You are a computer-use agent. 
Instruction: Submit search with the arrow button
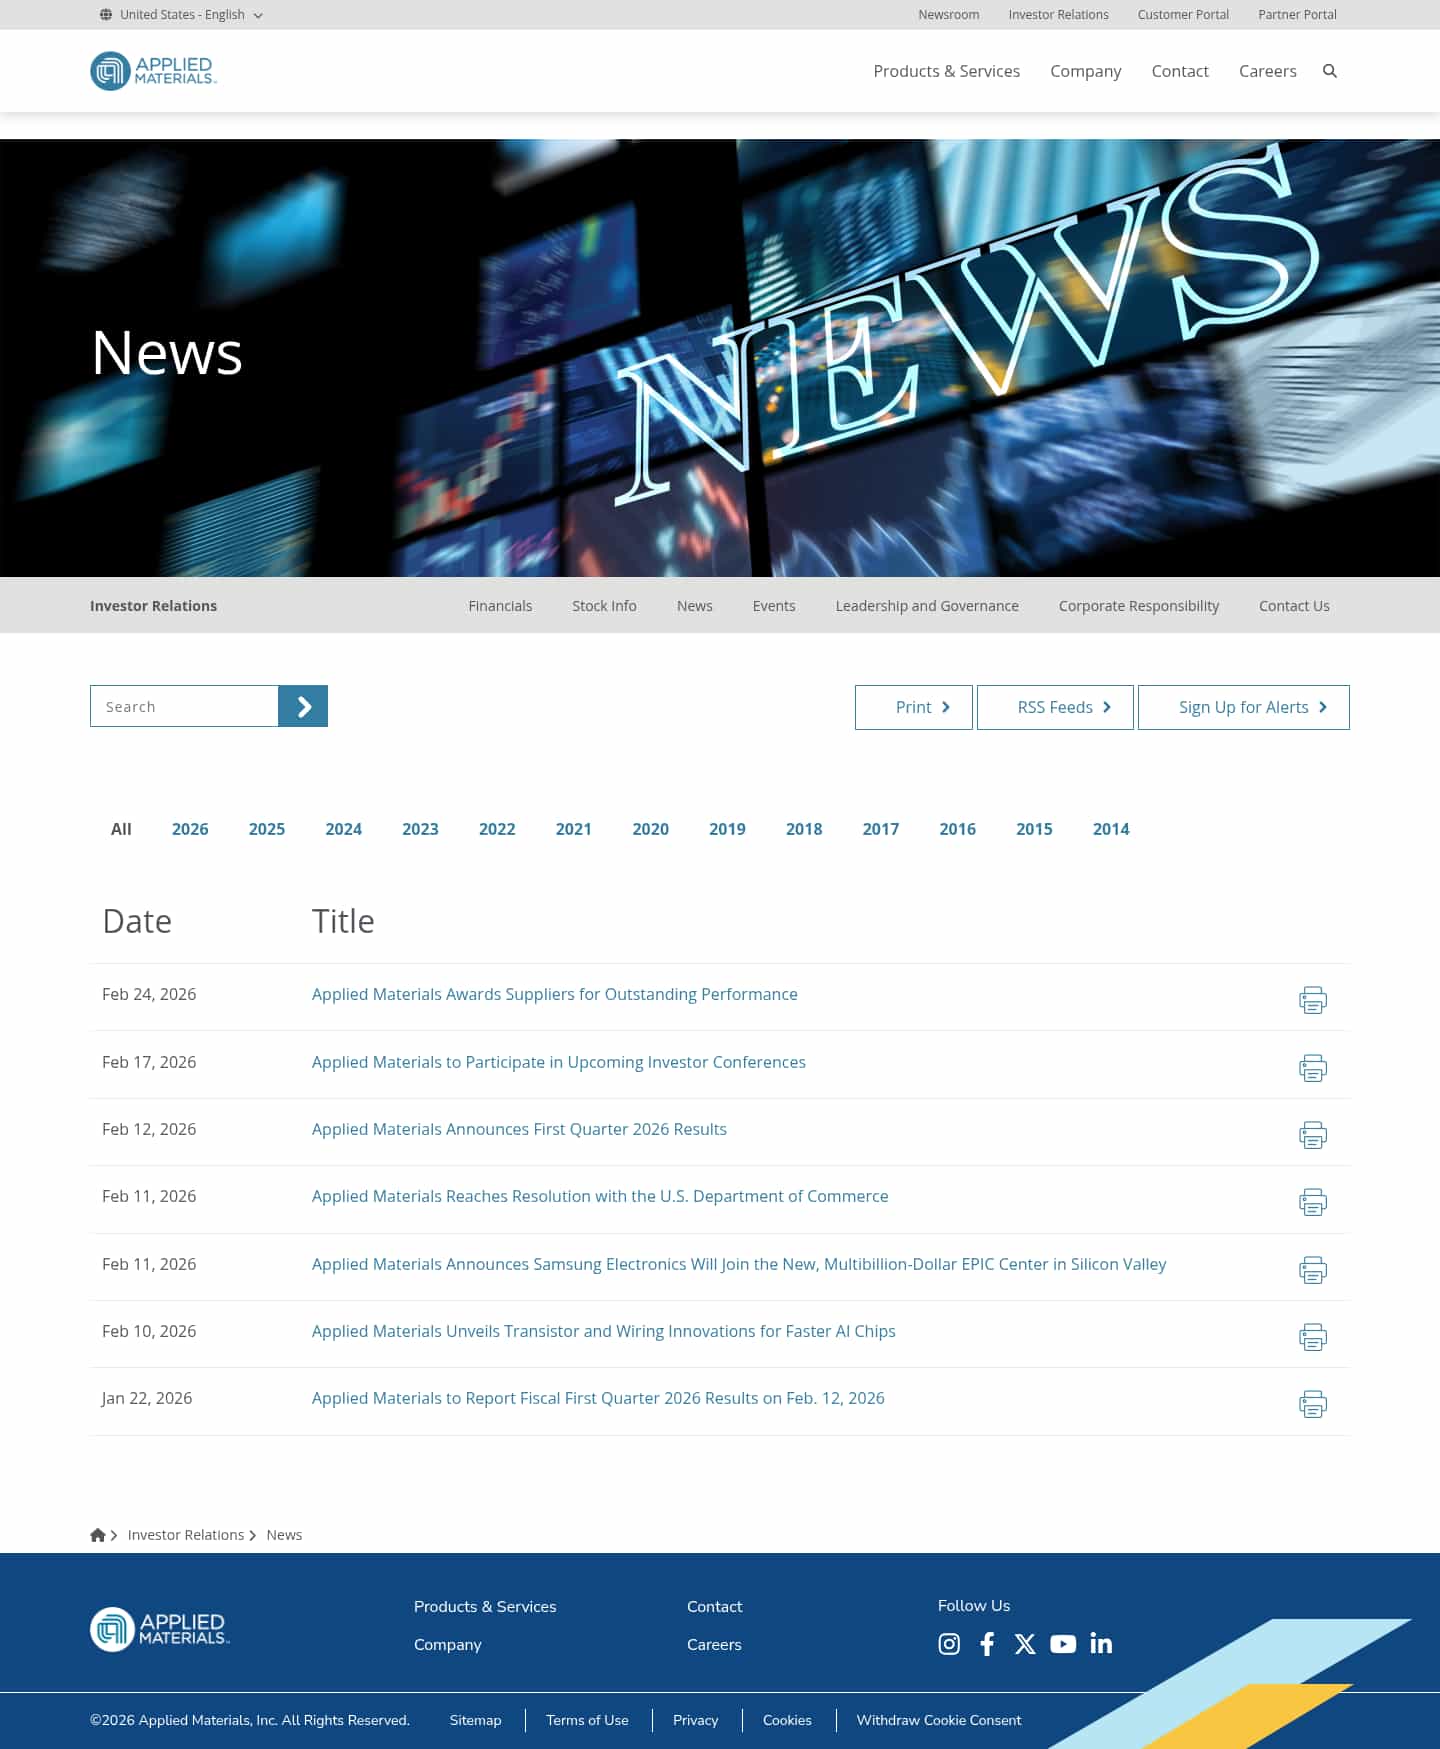303,707
